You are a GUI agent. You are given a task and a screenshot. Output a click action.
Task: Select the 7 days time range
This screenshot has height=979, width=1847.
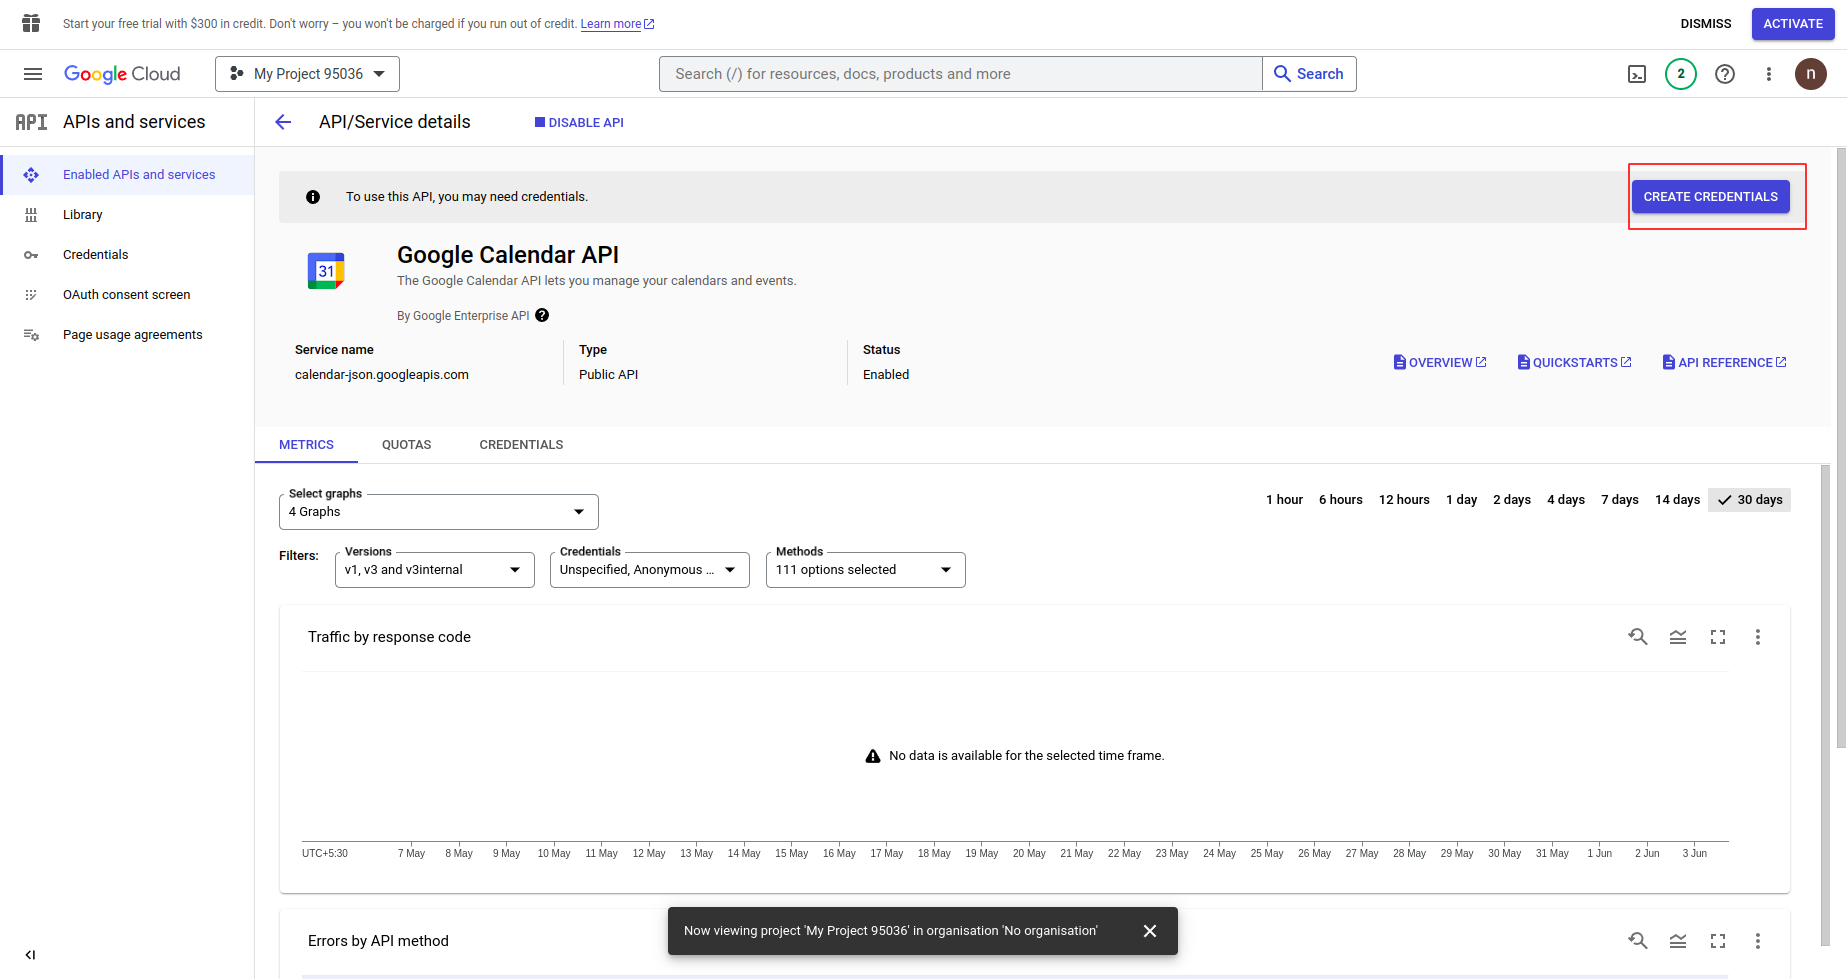(1619, 500)
